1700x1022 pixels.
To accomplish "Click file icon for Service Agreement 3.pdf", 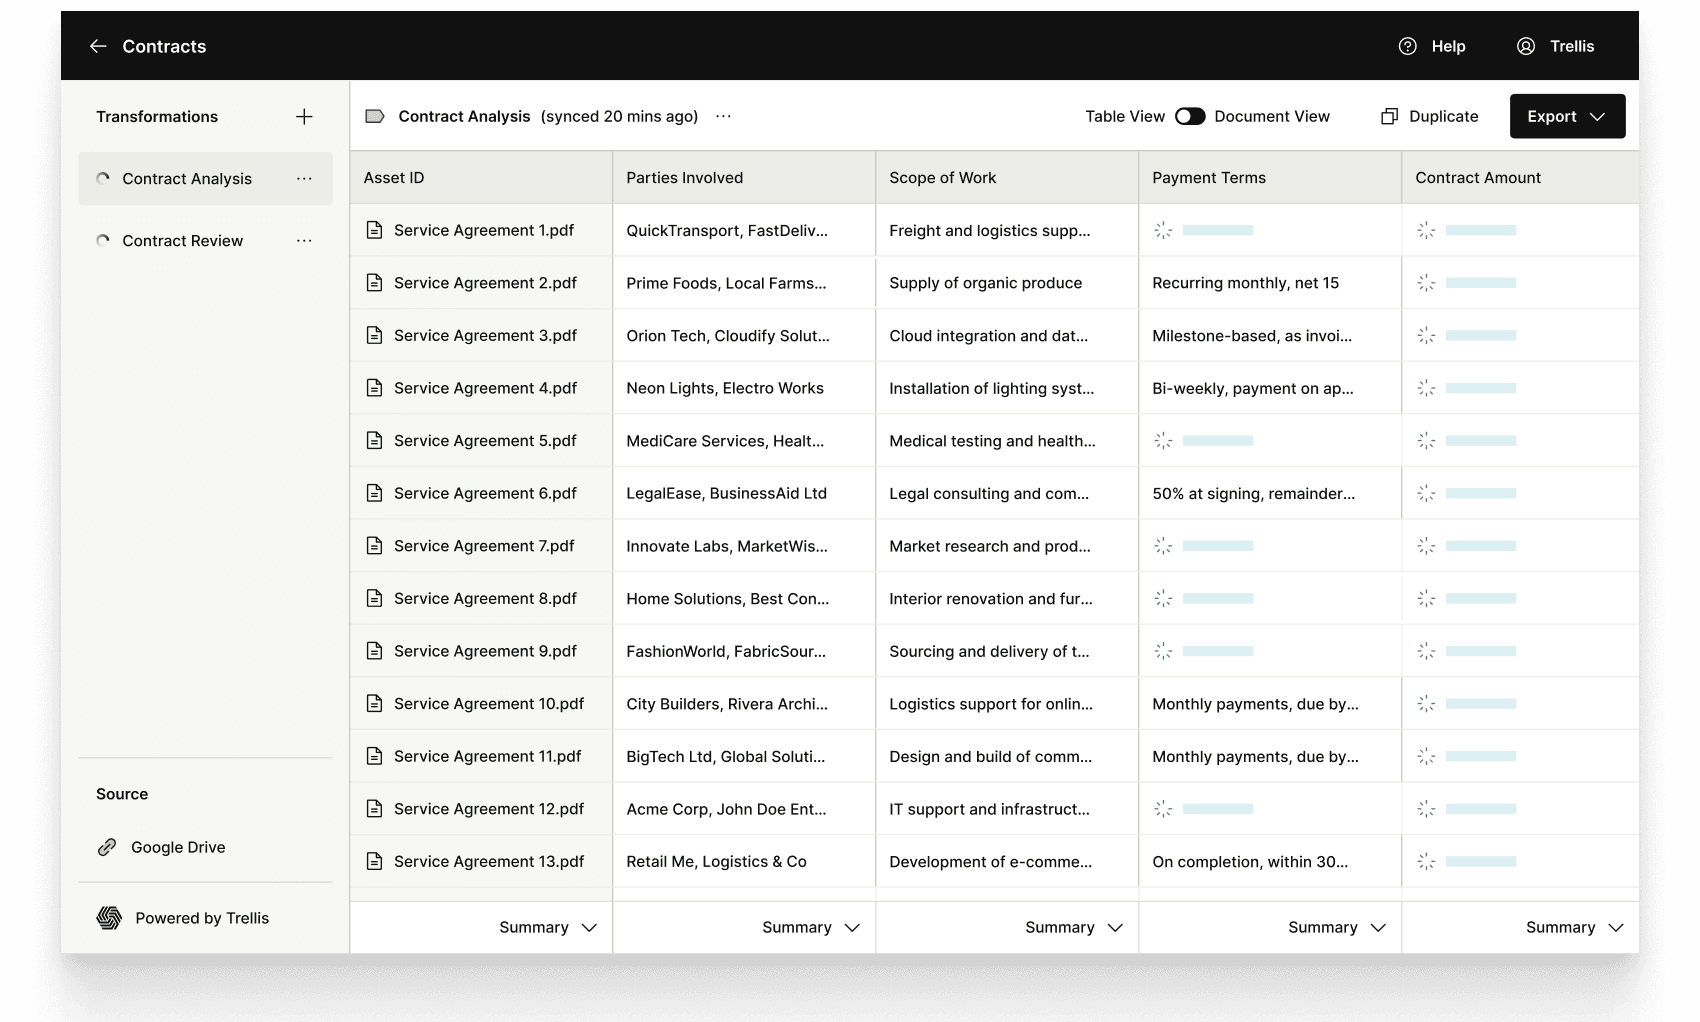I will click(x=374, y=336).
